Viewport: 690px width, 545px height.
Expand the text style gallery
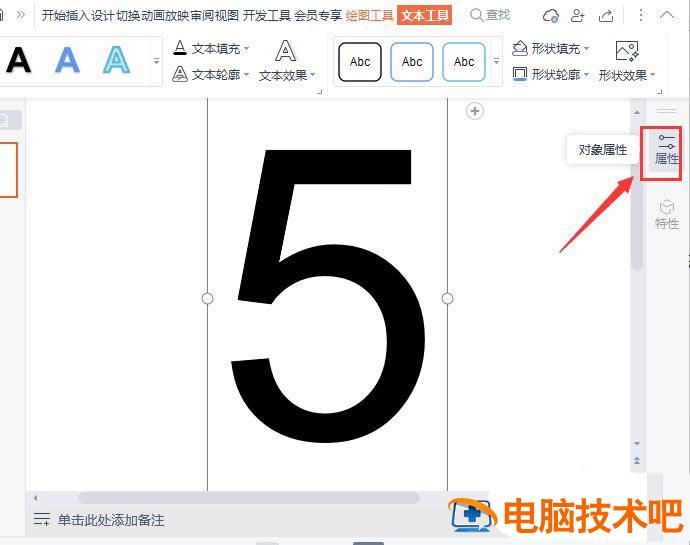[x=156, y=61]
